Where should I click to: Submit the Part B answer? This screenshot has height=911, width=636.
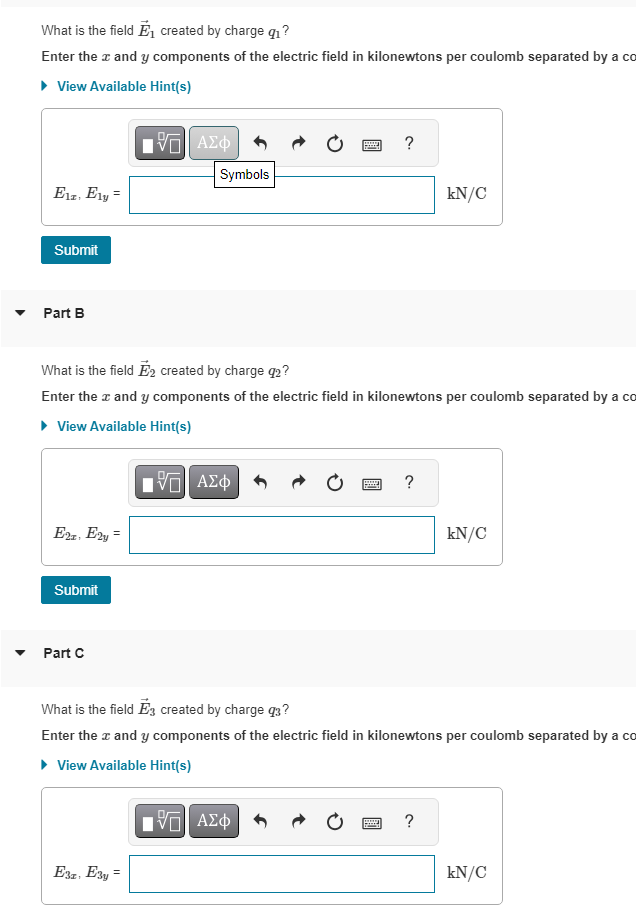(75, 589)
